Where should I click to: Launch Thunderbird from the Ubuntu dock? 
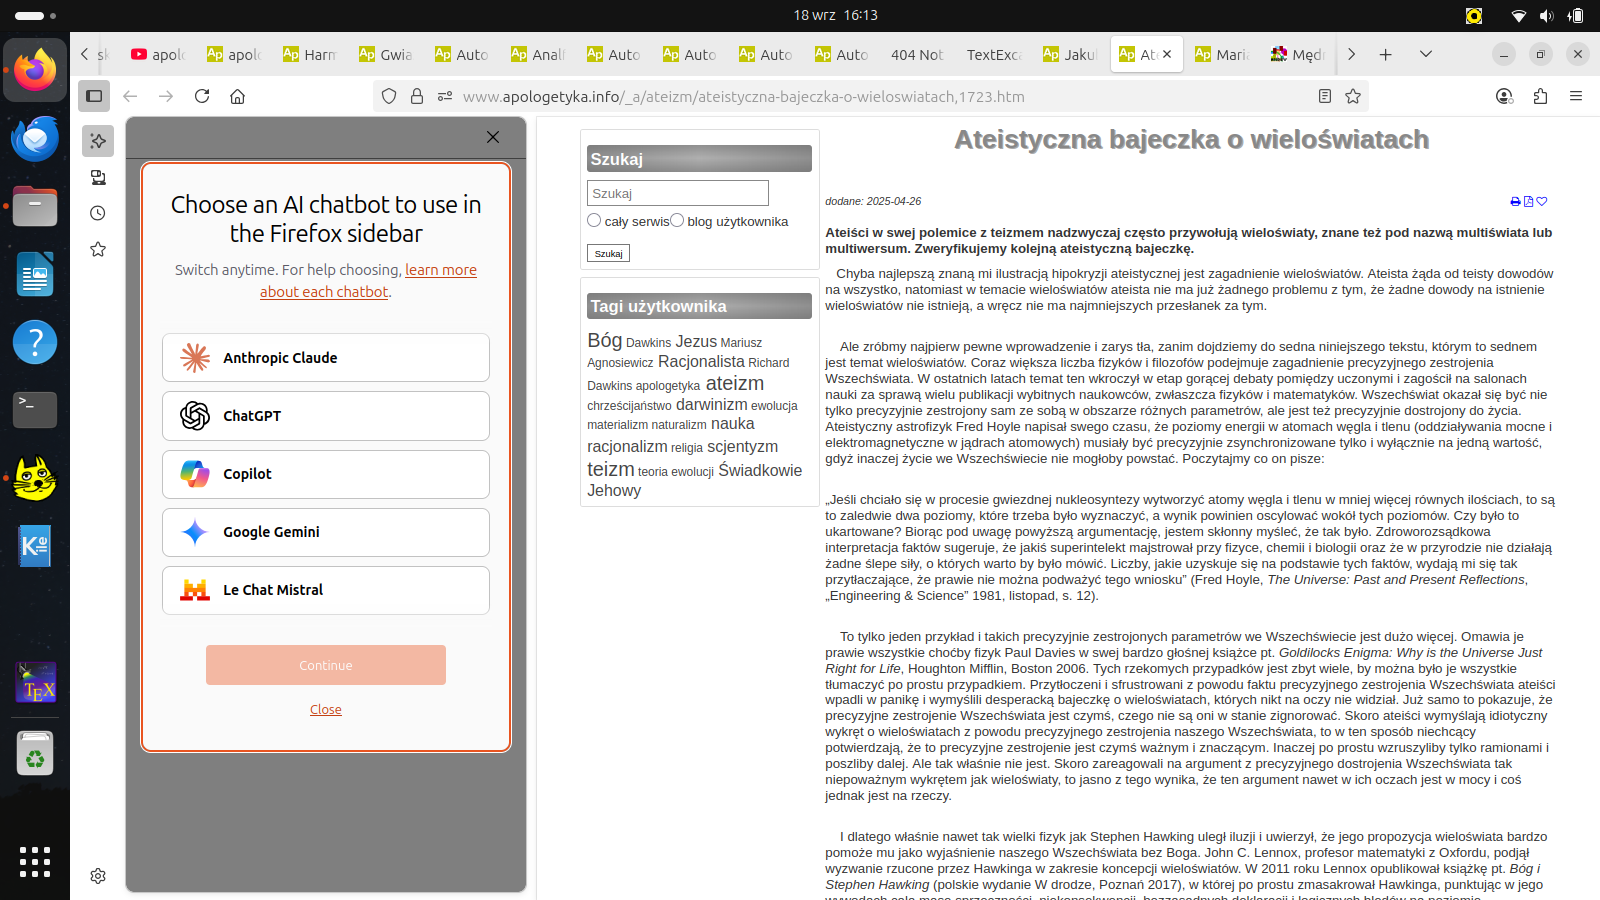coord(35,138)
